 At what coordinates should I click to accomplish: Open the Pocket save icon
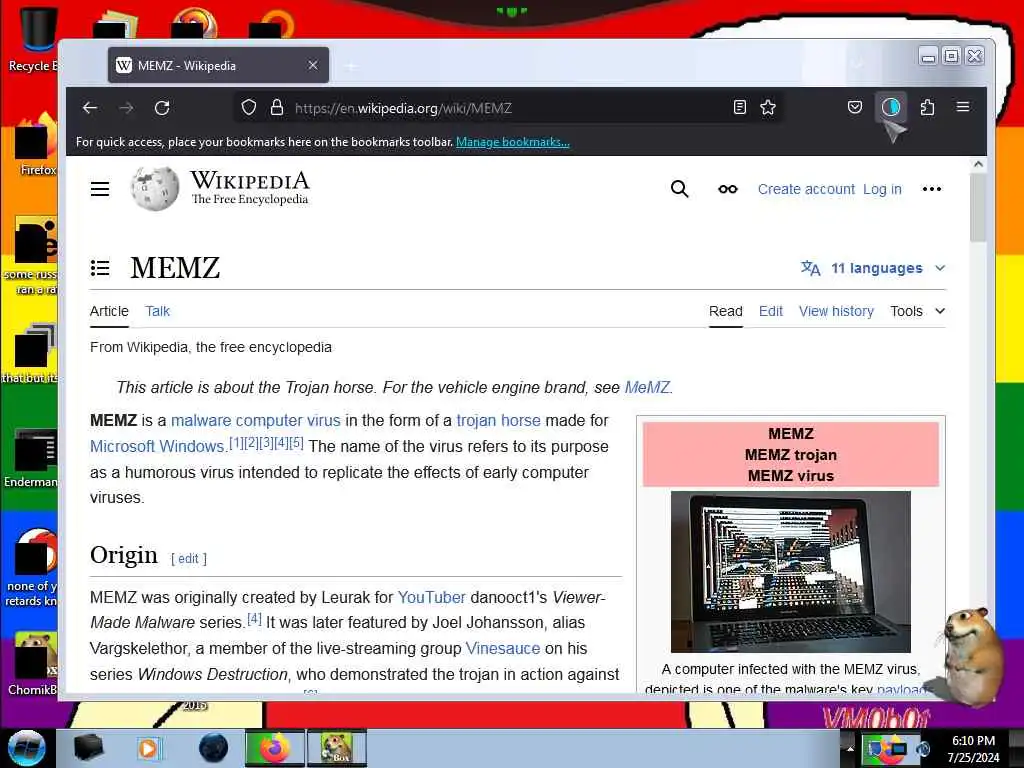pyautogui.click(x=854, y=107)
